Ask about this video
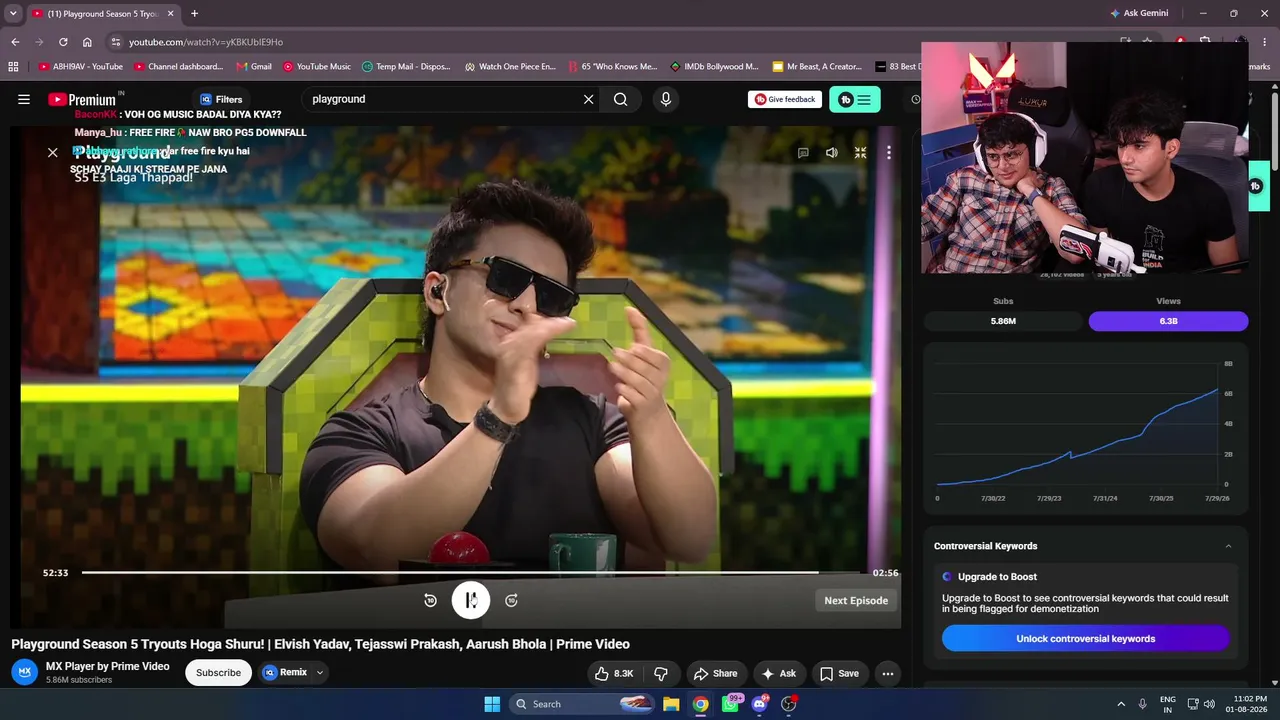This screenshot has width=1280, height=720. 778,673
